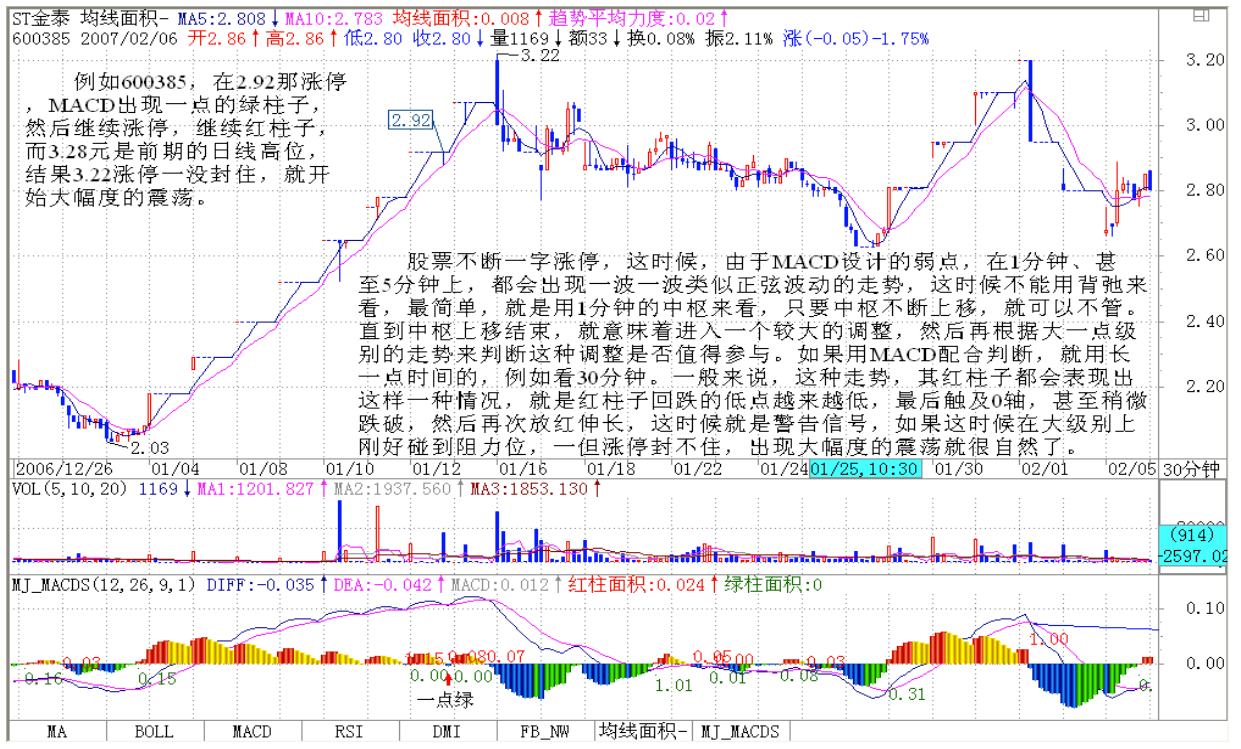Click the (914) volume value box
The width and height of the screenshot is (1241, 749).
pyautogui.click(x=1195, y=536)
